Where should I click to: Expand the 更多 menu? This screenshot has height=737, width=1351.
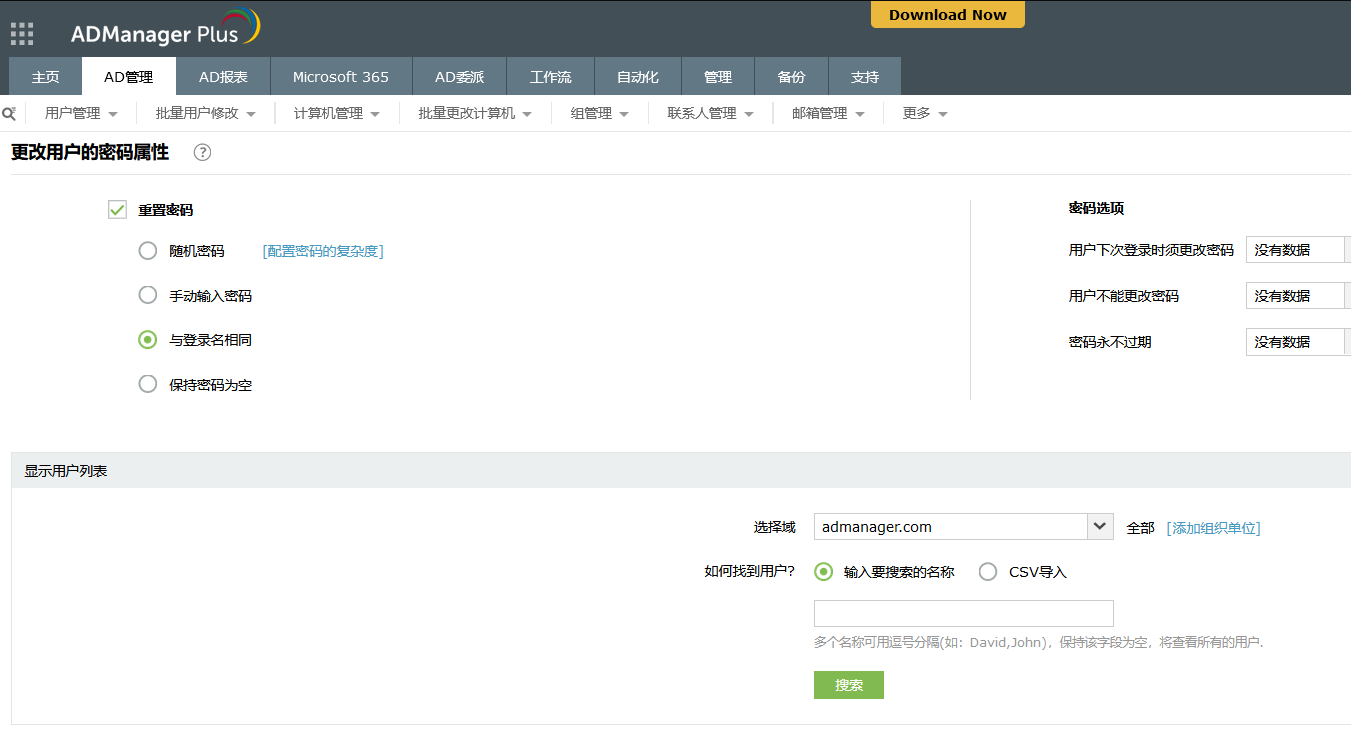coord(925,114)
